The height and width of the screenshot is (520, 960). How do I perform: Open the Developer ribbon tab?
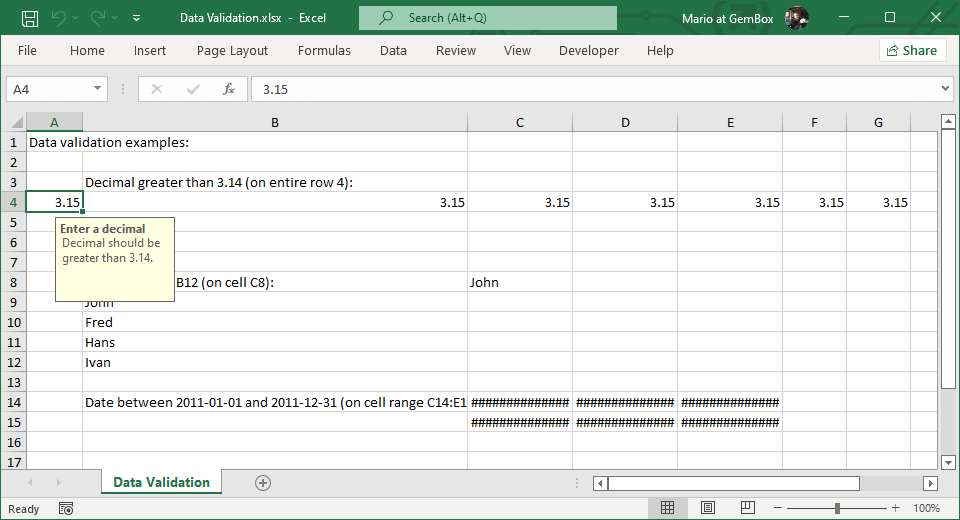[x=588, y=51]
